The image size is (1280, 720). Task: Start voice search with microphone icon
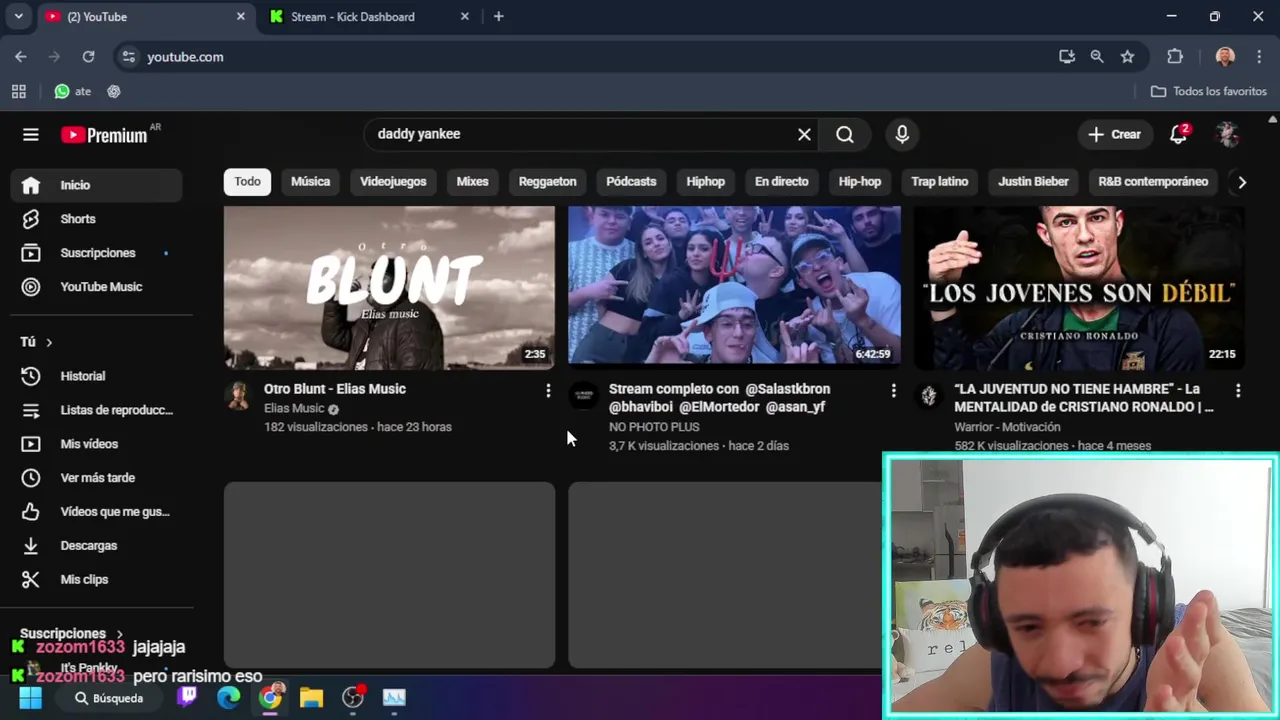tap(902, 134)
